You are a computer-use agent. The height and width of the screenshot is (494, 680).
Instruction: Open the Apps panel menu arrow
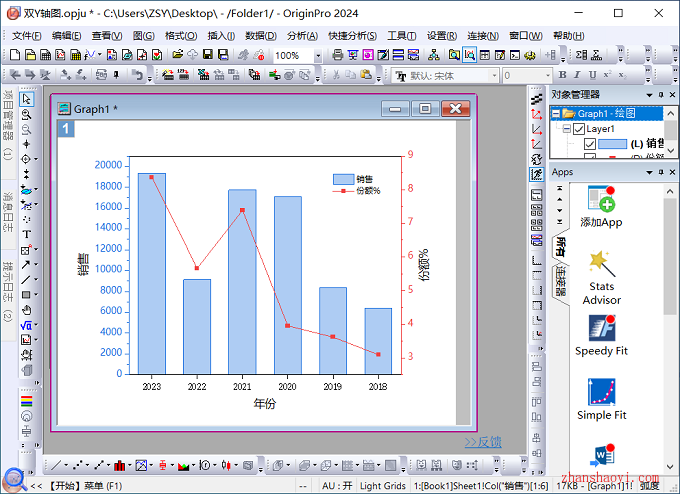[x=649, y=173]
